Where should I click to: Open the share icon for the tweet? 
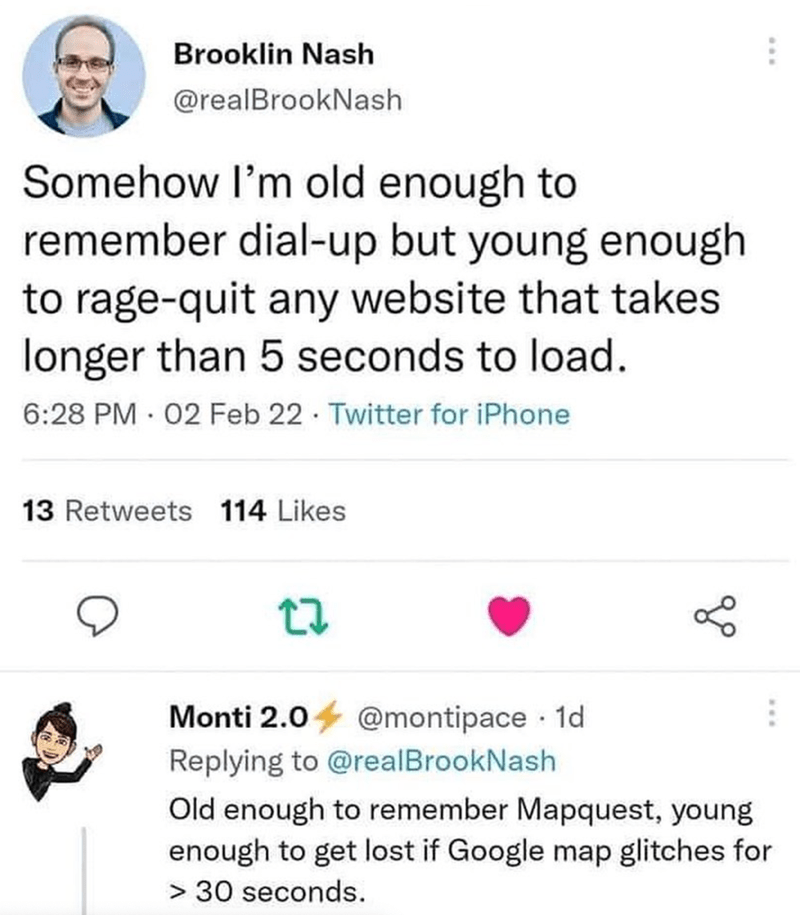pos(715,616)
